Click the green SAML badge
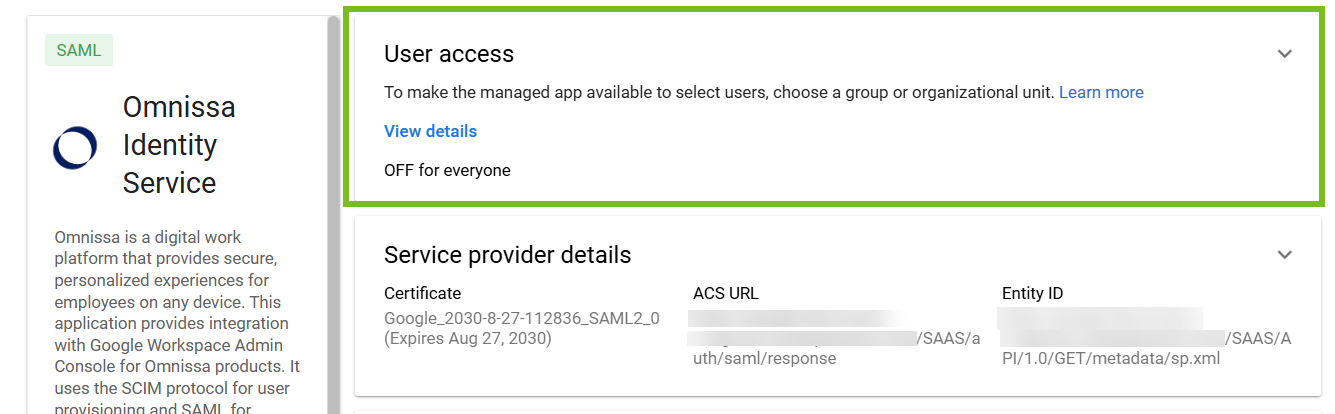Image resolution: width=1335 pixels, height=414 pixels. click(x=79, y=50)
